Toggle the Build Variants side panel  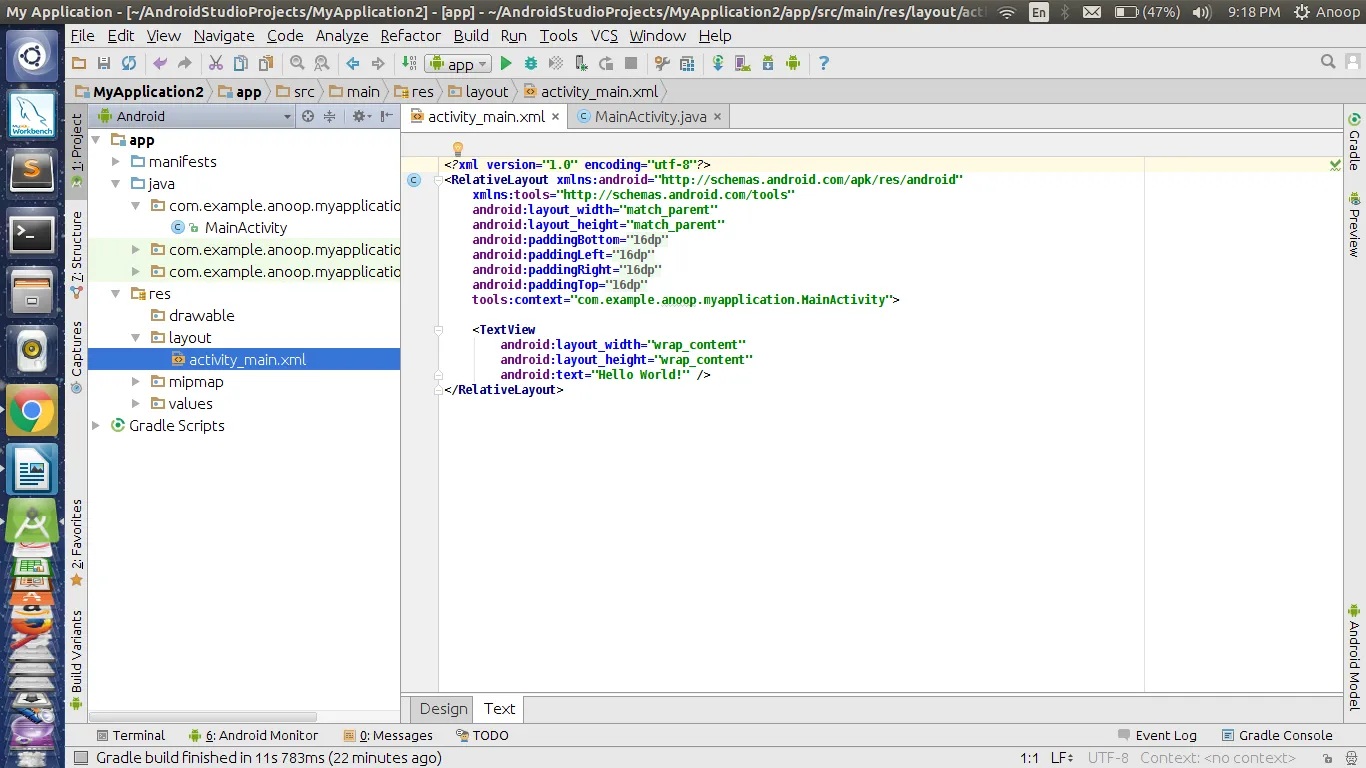click(x=77, y=652)
